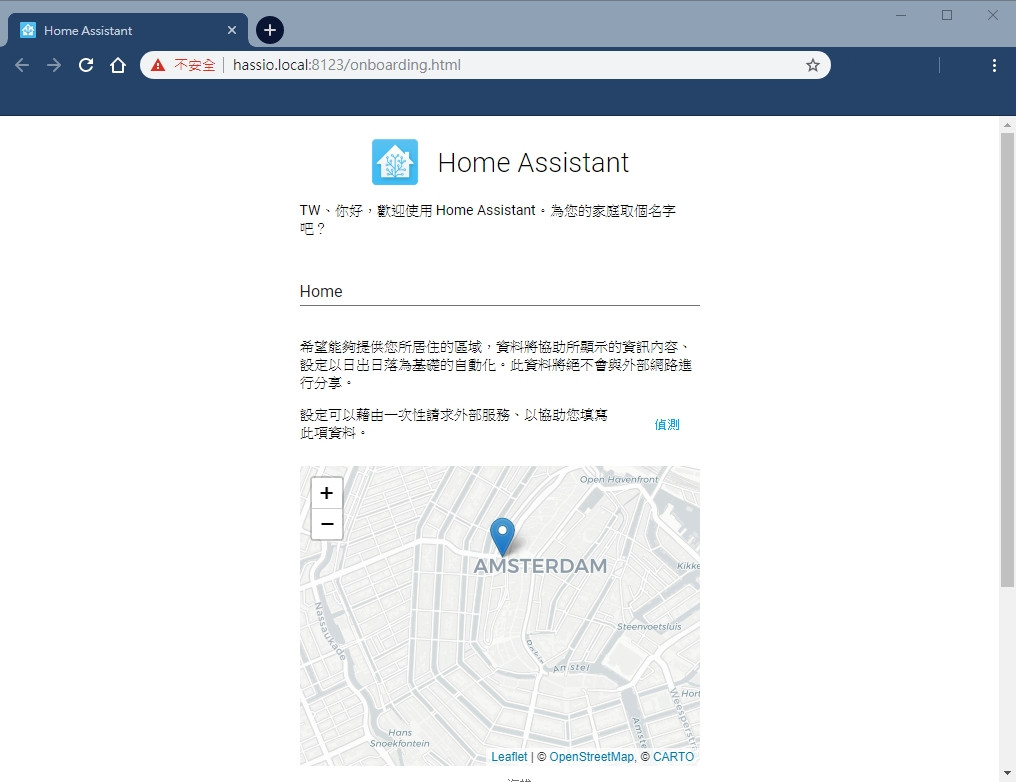This screenshot has height=782, width=1016.
Task: Open the CARTO attribution link
Action: click(673, 757)
